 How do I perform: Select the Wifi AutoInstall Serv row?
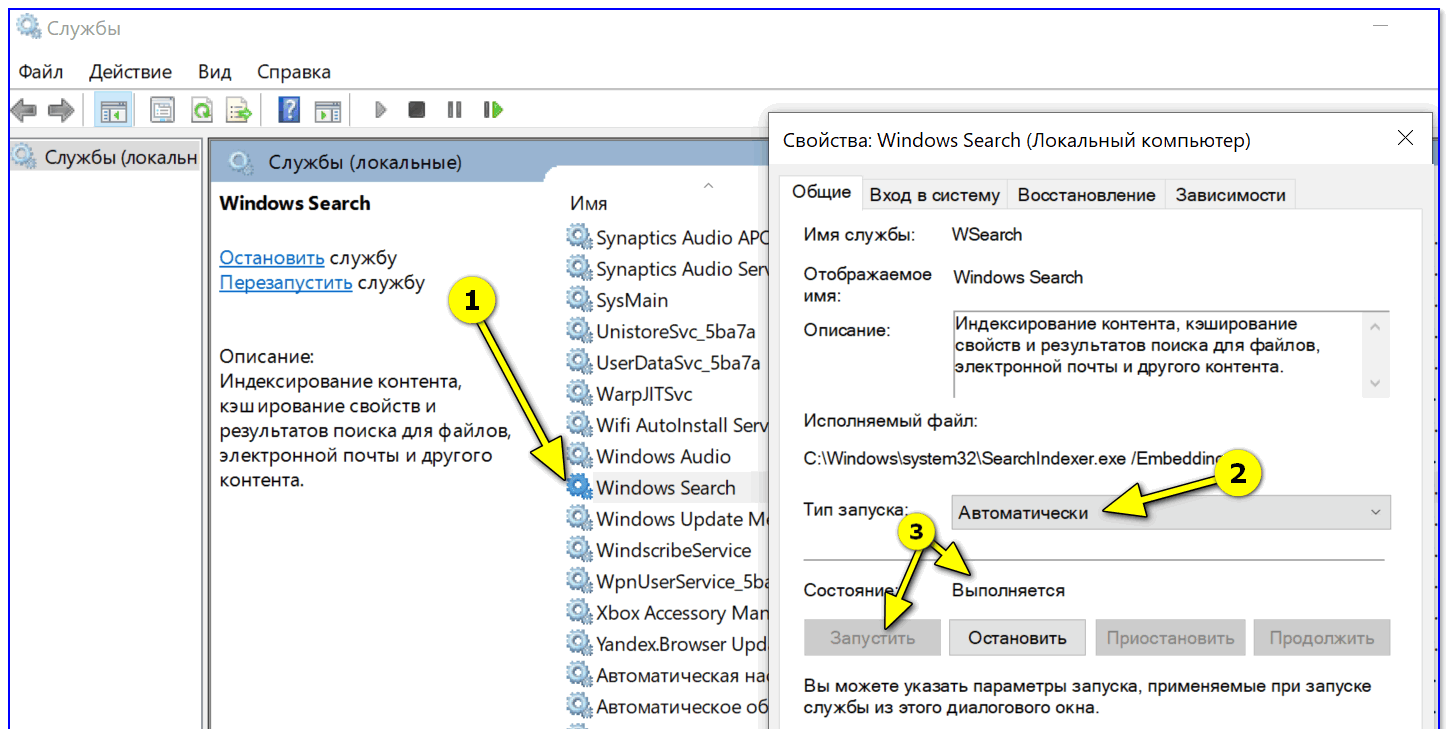point(668,425)
